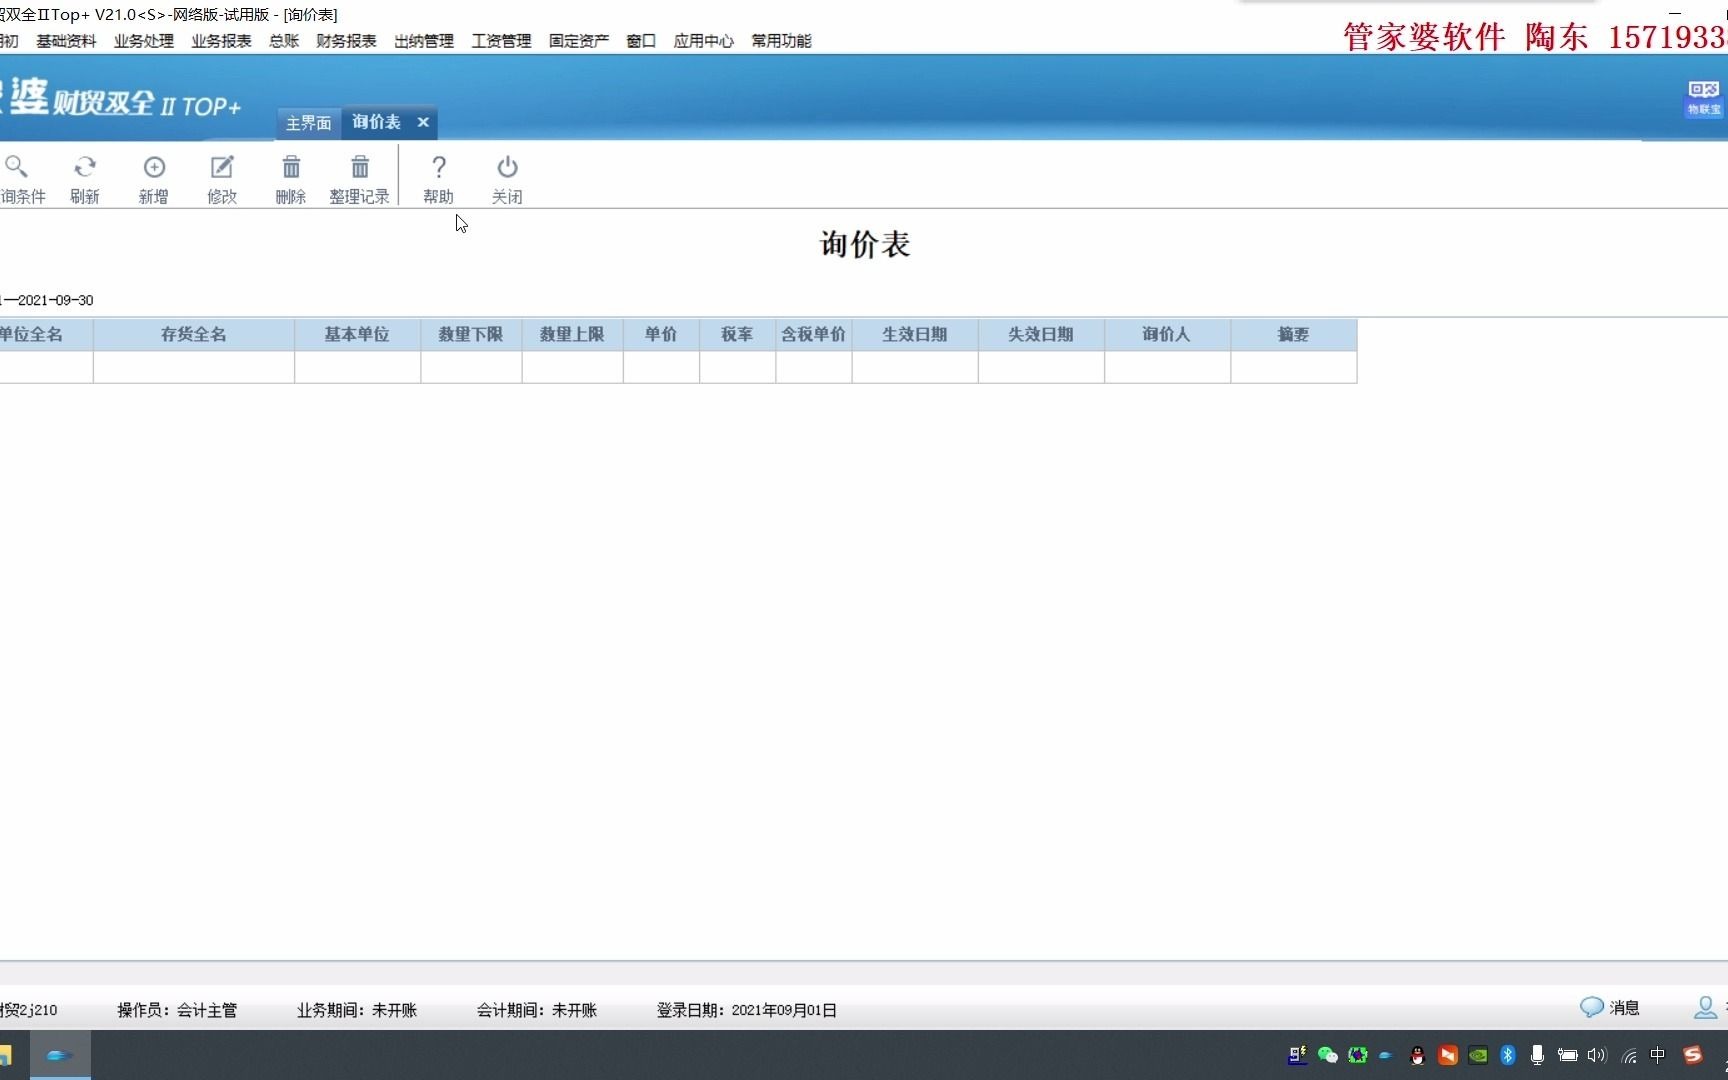Viewport: 1728px width, 1080px height.
Task: Open the 基础资料 menu
Action: click(x=66, y=41)
